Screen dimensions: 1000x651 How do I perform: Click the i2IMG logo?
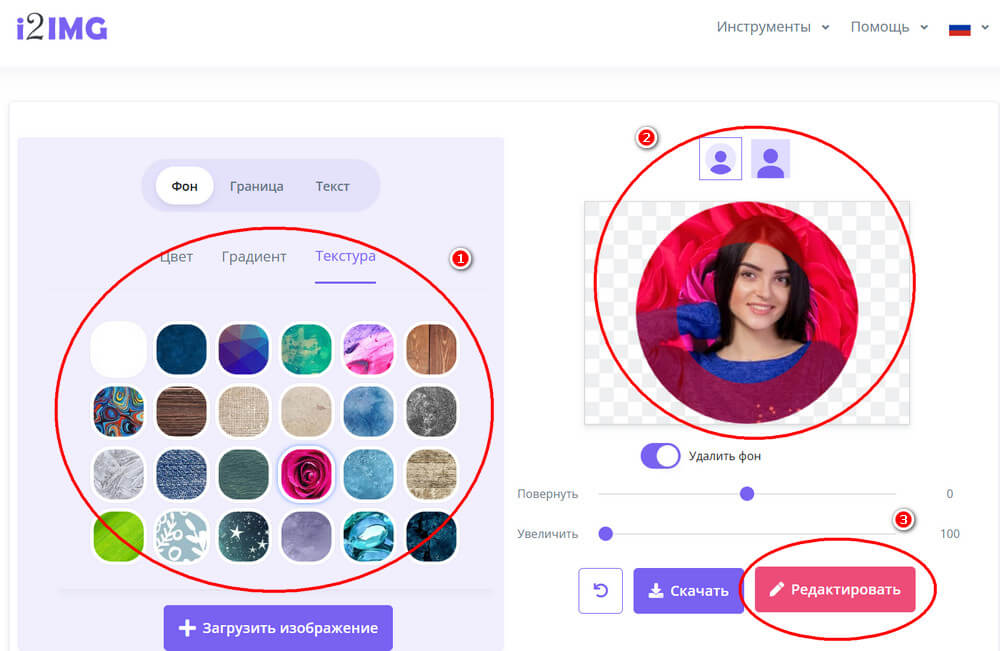(x=62, y=28)
